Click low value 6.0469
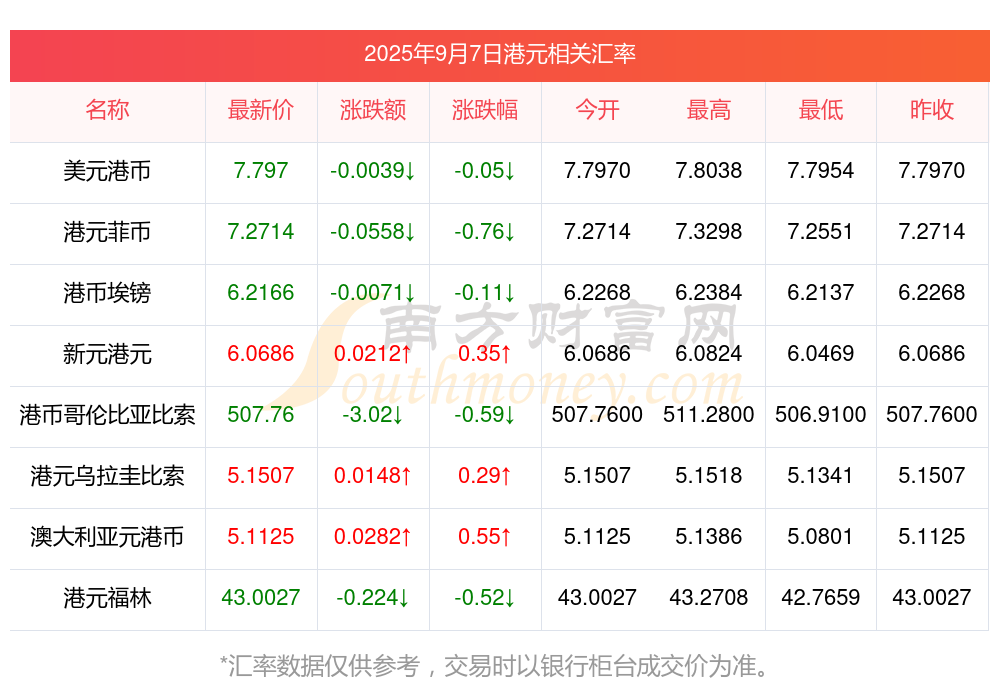This screenshot has height=698, width=1000. click(820, 353)
